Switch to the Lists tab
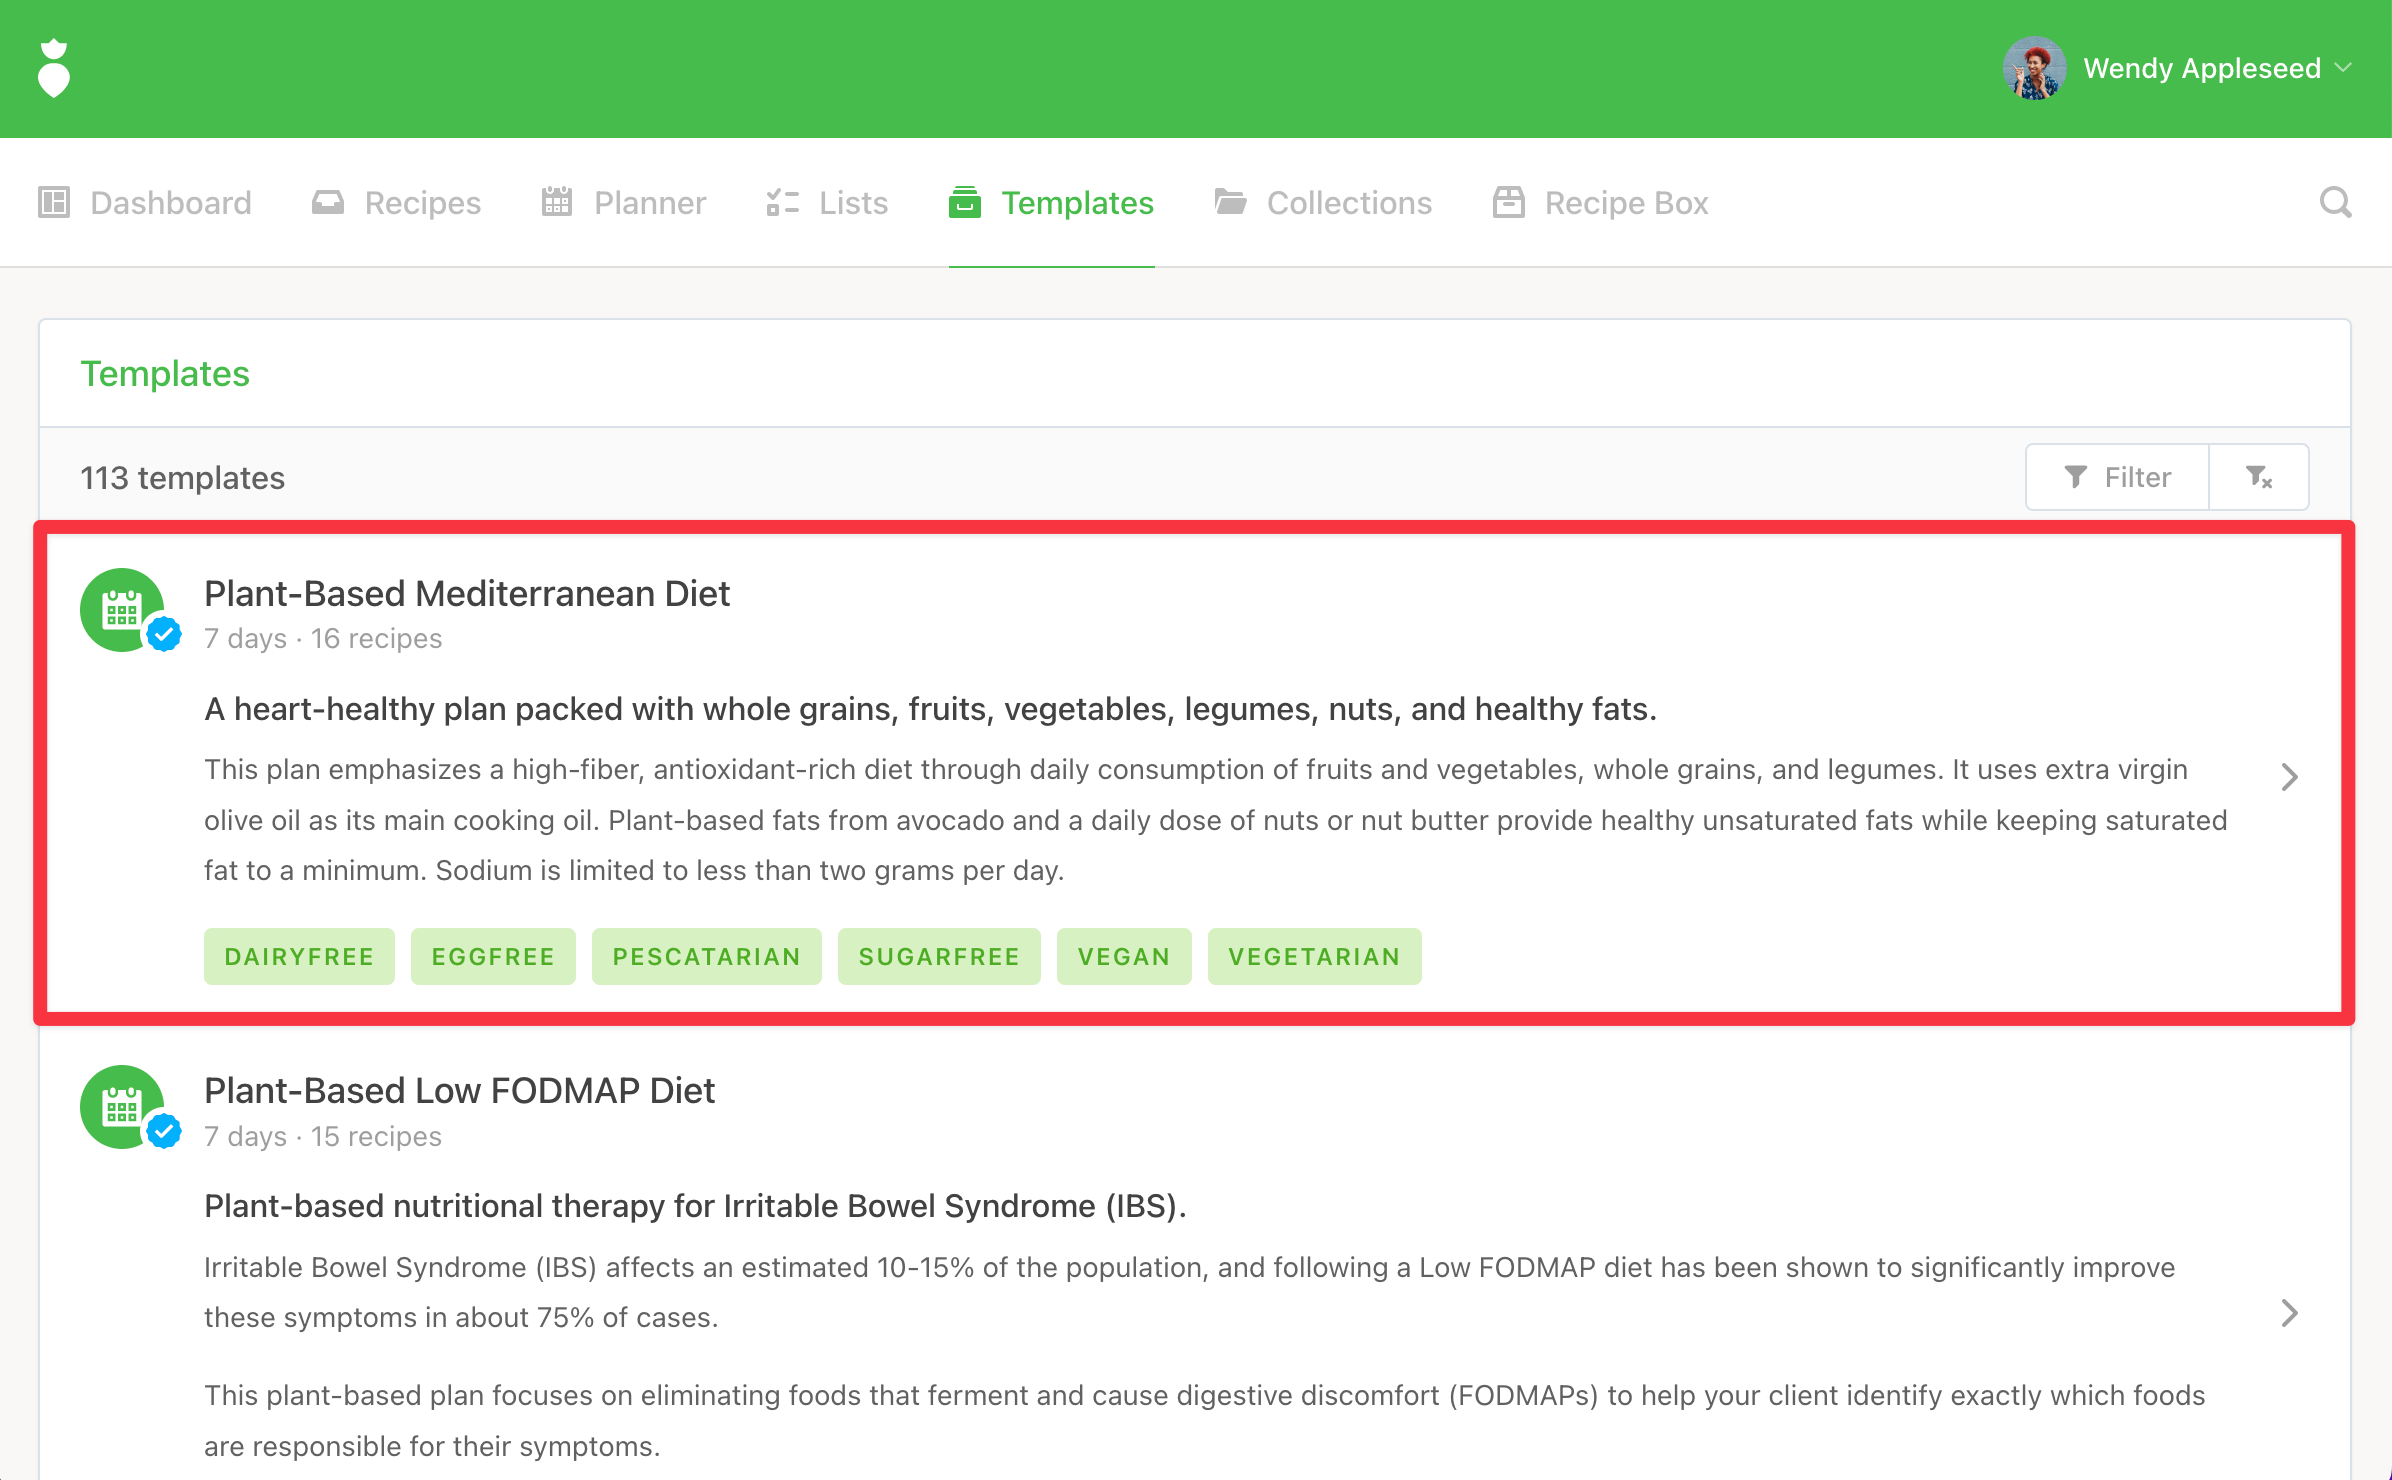 point(827,203)
